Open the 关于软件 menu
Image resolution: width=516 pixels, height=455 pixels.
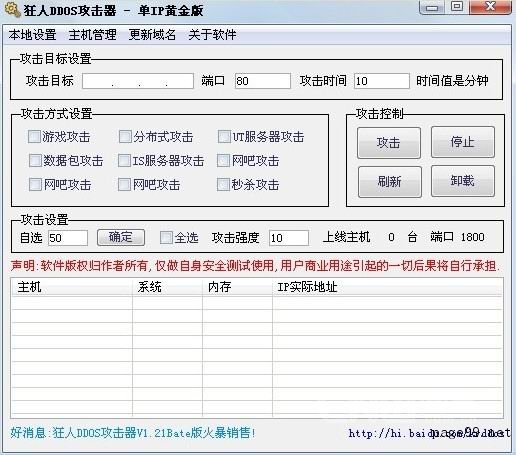212,35
